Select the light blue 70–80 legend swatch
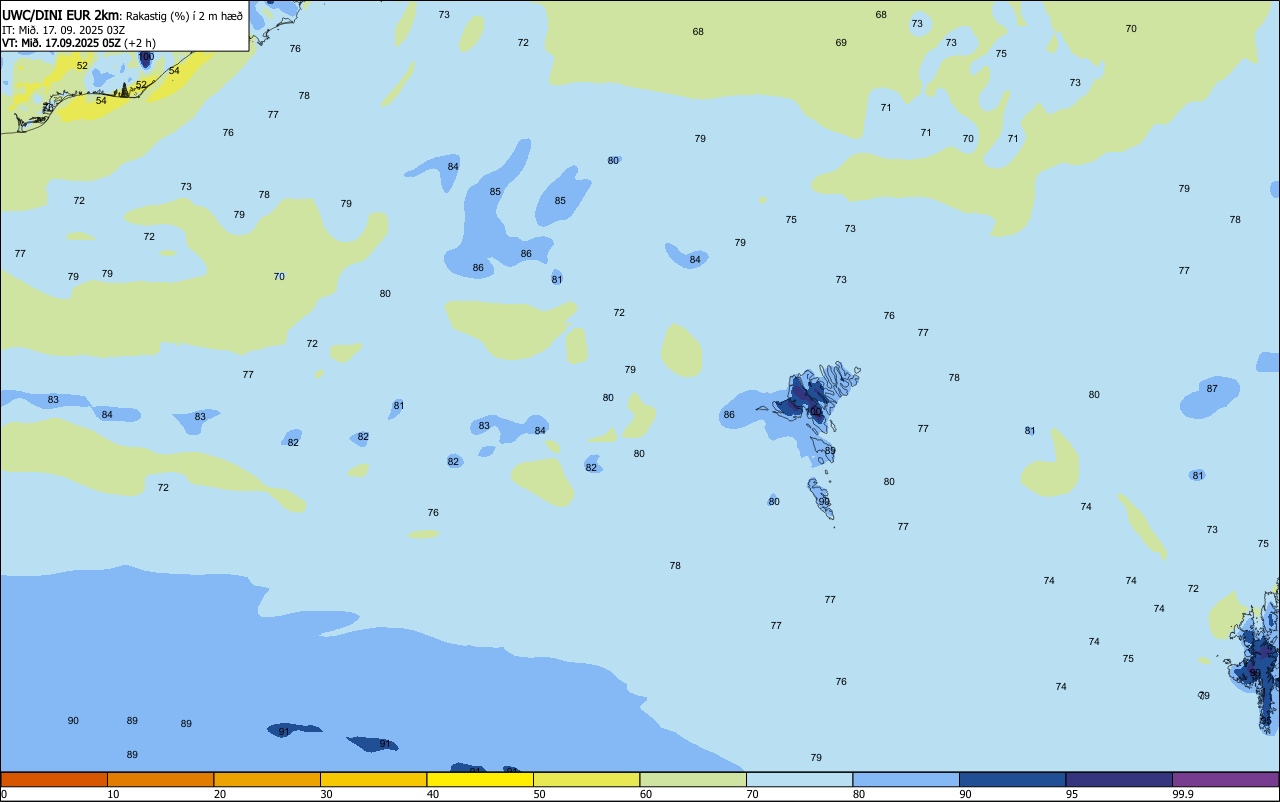 pyautogui.click(x=799, y=779)
